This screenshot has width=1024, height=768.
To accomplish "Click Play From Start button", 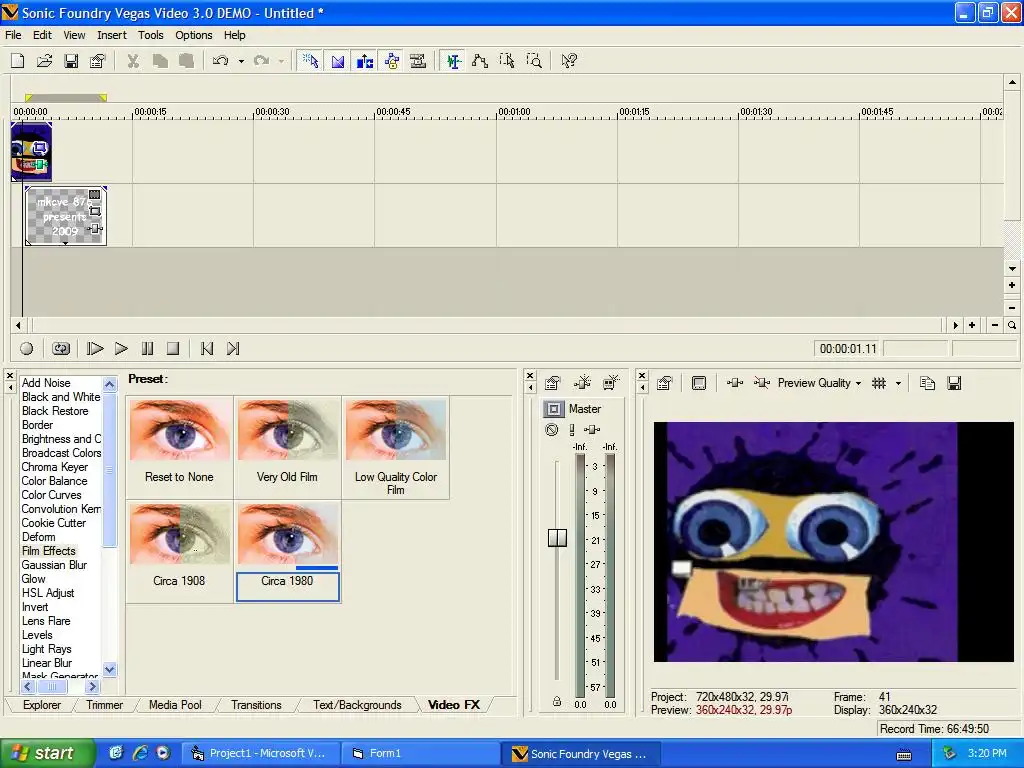I will (x=95, y=349).
